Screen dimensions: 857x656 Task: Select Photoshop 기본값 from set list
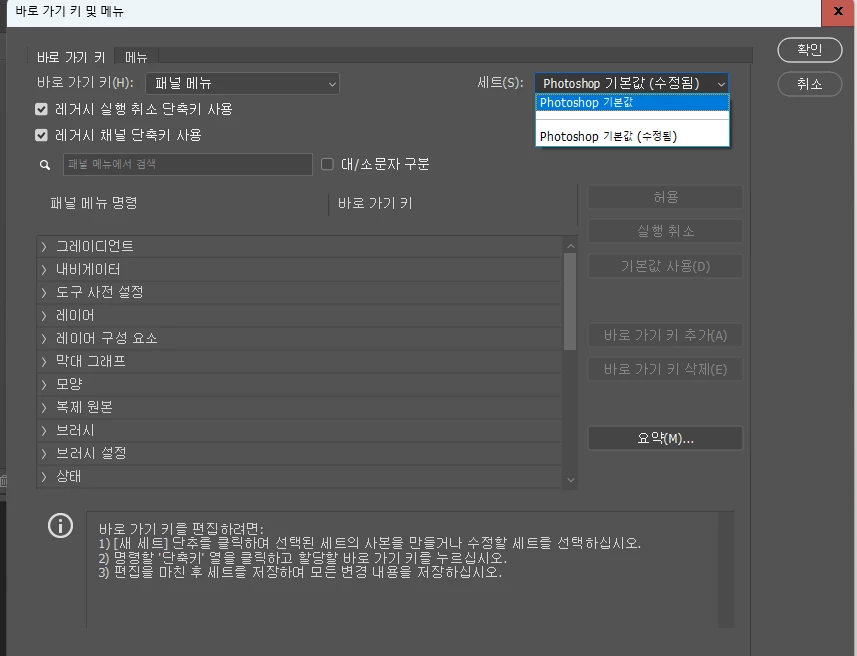coord(632,103)
